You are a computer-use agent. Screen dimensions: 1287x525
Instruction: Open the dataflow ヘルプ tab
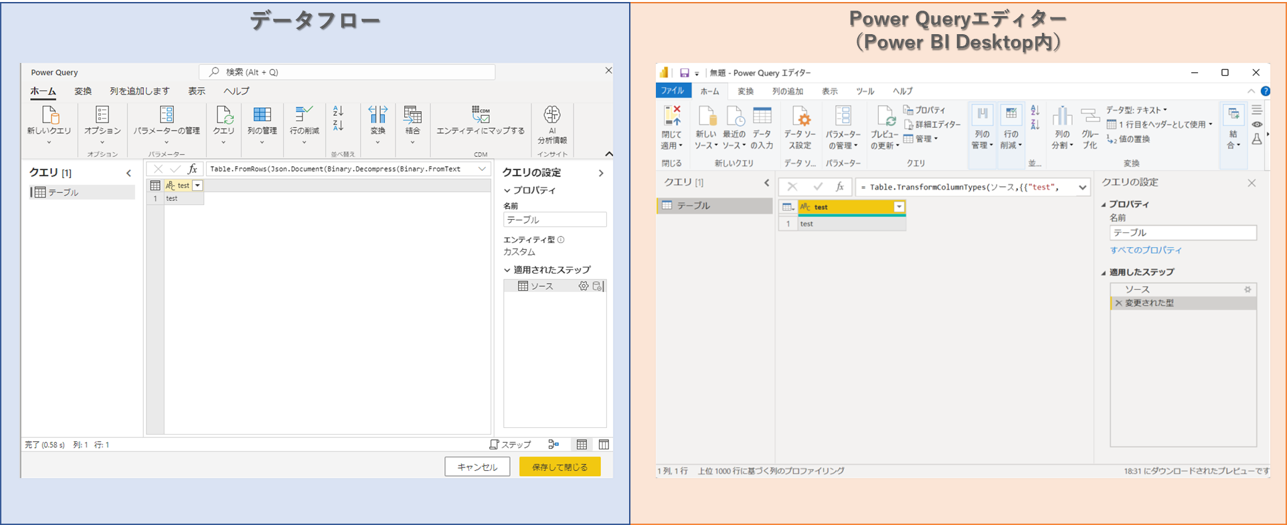tap(237, 91)
